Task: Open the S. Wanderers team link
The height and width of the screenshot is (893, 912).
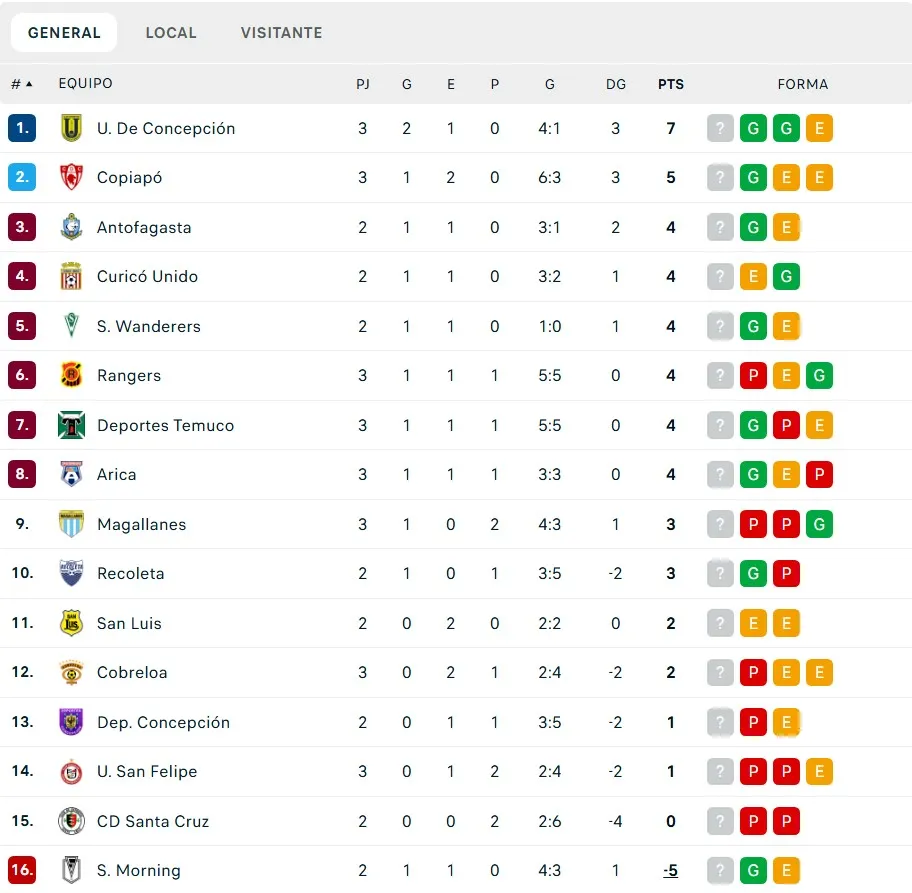Action: point(148,326)
